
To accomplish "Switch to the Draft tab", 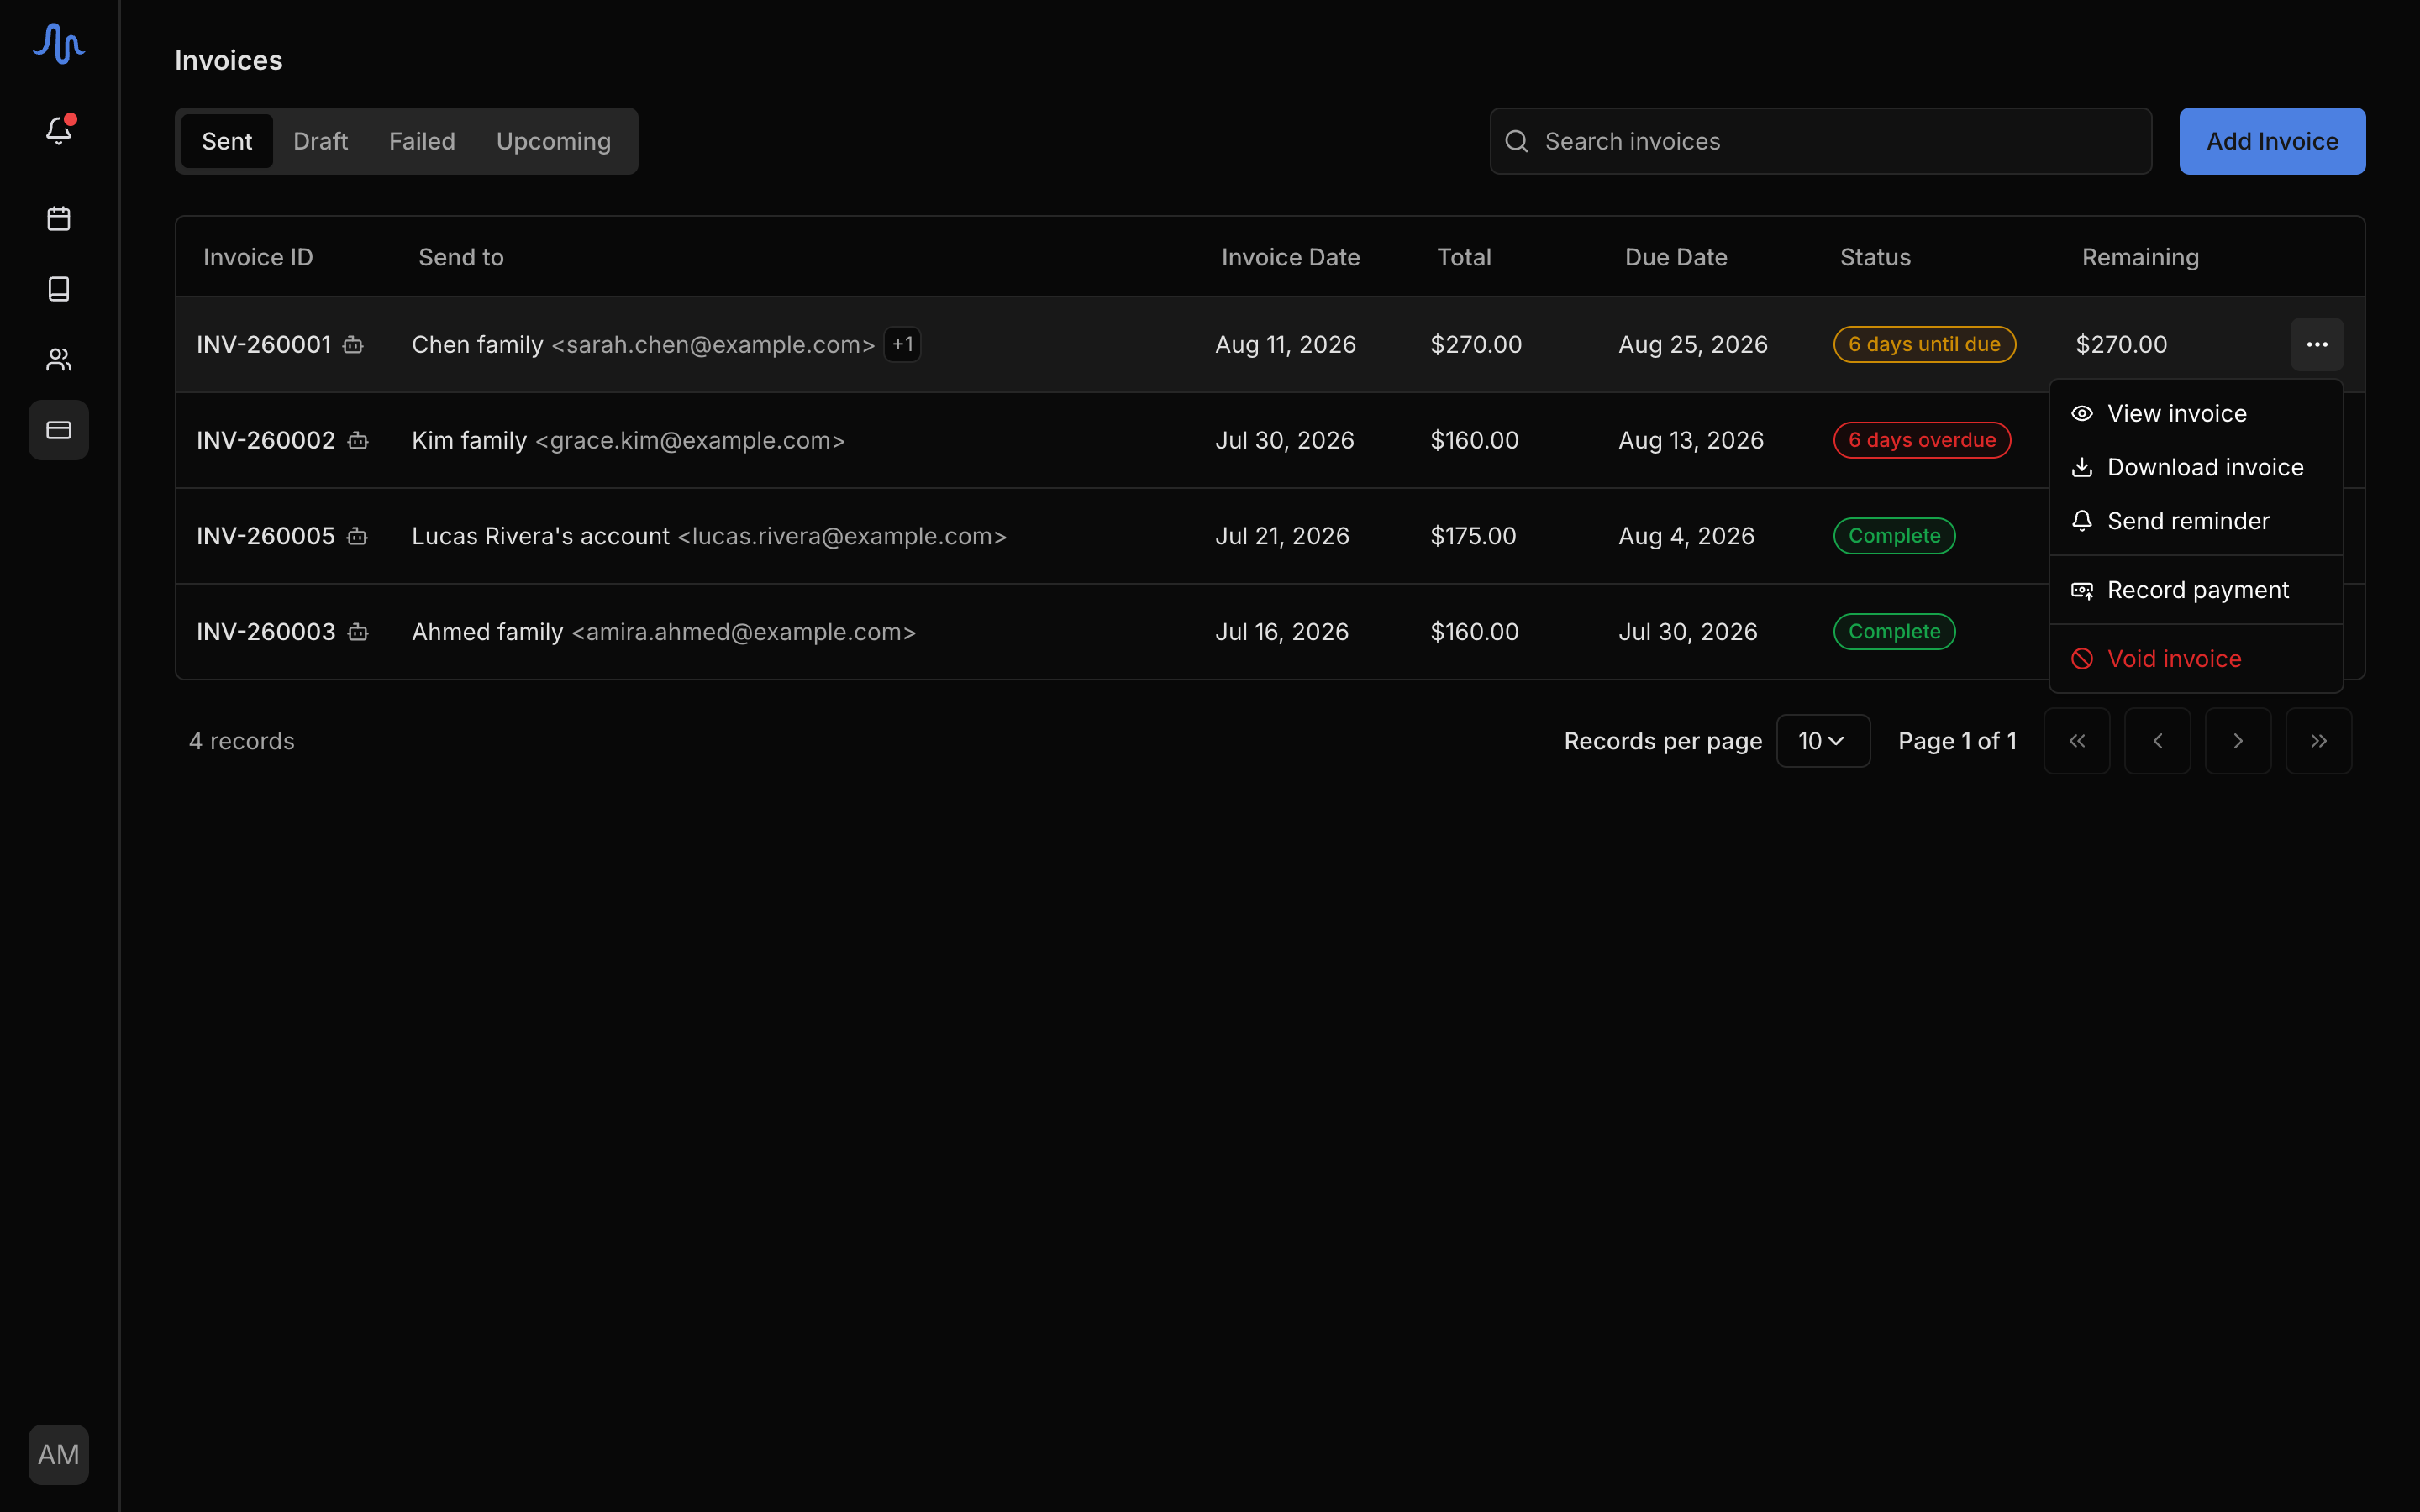I will (320, 141).
